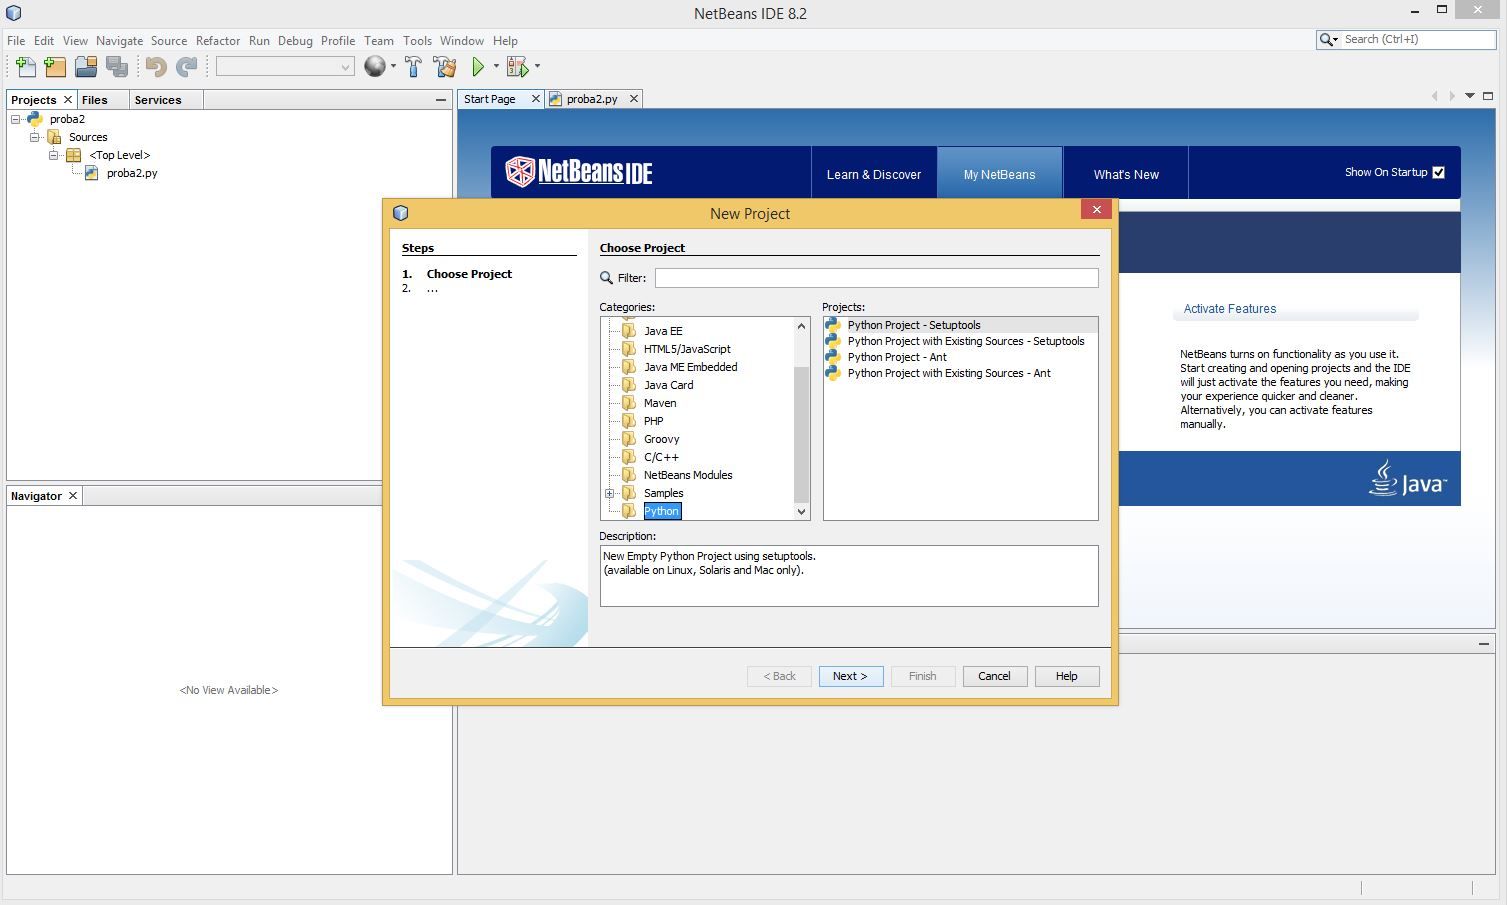This screenshot has height=905, width=1507.
Task: Select the Java Card category
Action: click(x=669, y=385)
